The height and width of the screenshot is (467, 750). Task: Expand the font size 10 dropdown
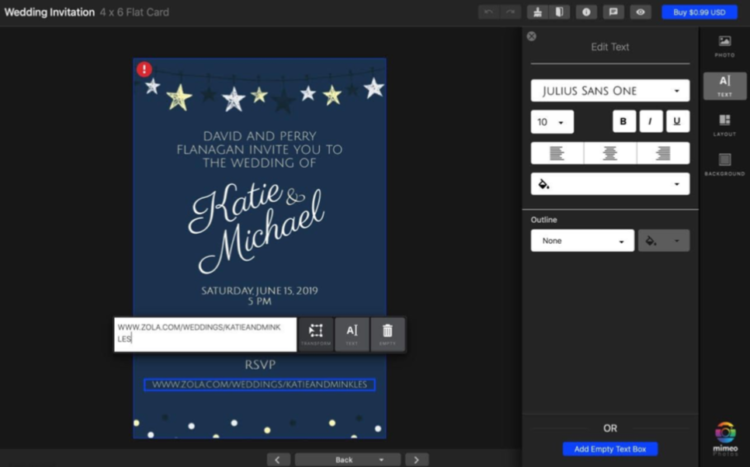point(552,122)
